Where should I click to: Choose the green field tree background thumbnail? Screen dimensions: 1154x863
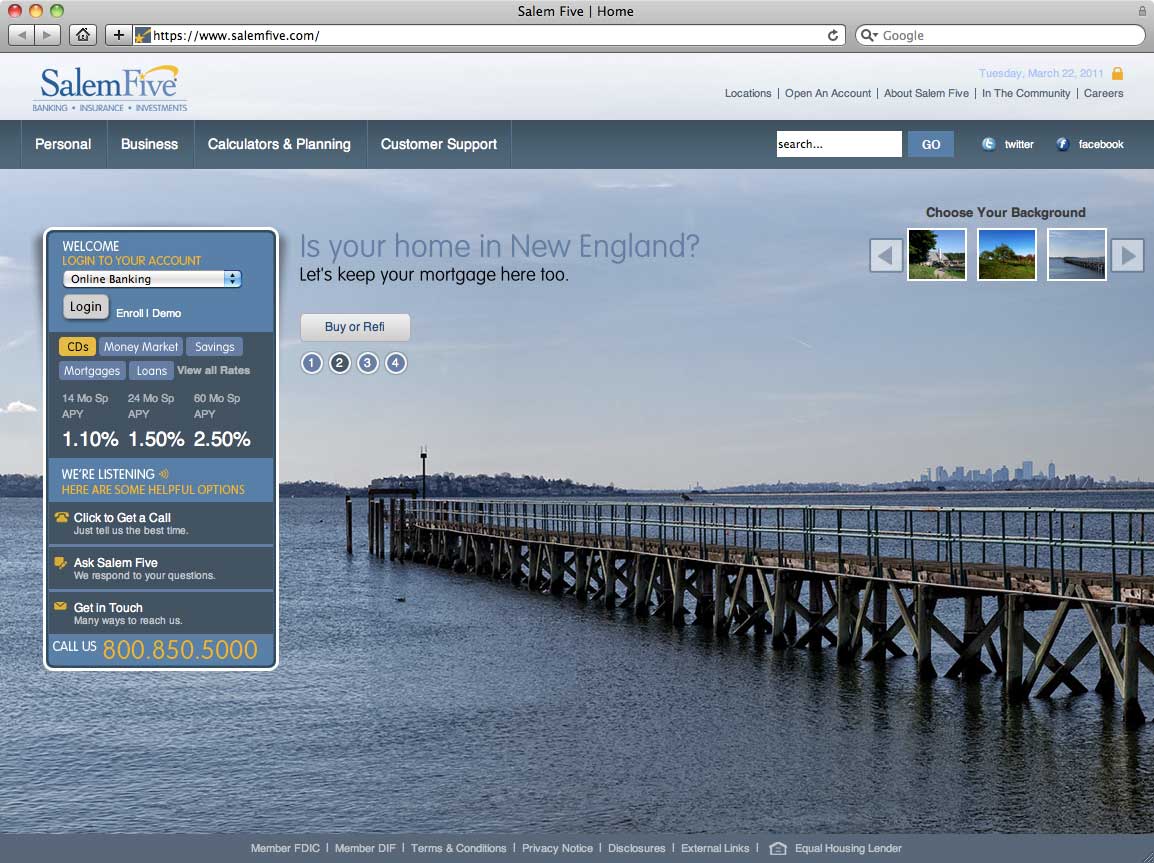(x=1007, y=255)
